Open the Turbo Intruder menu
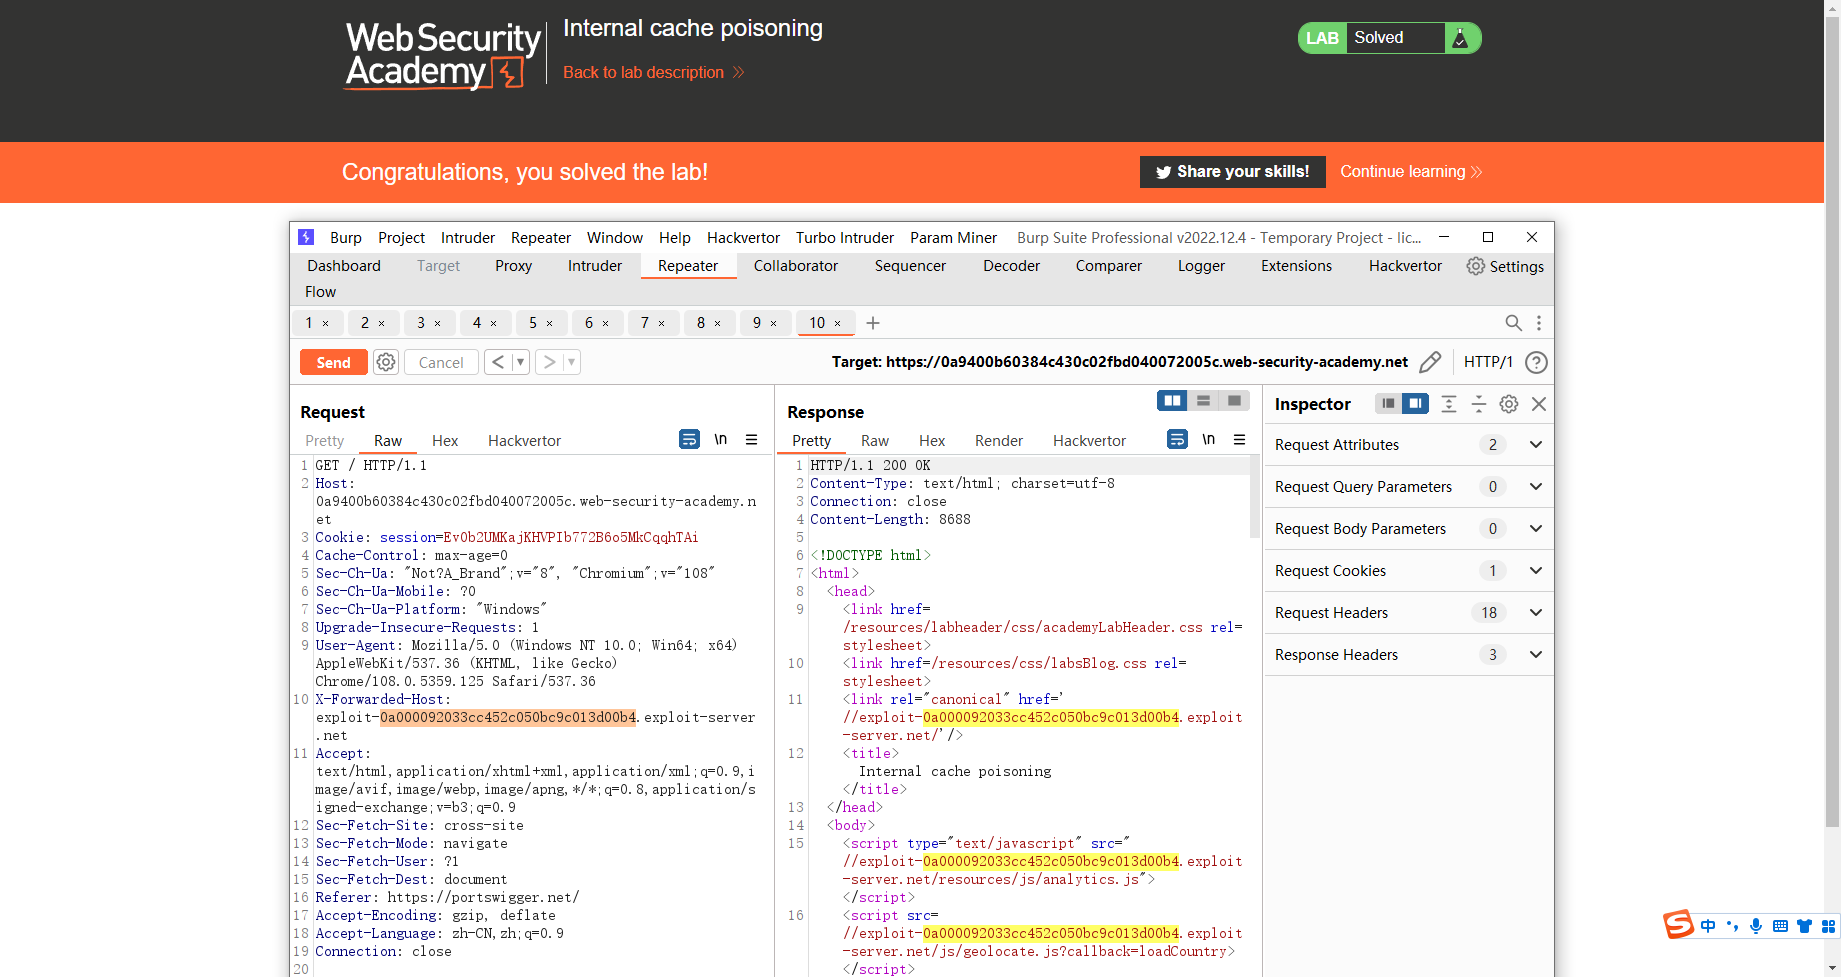This screenshot has width=1841, height=977. click(845, 238)
